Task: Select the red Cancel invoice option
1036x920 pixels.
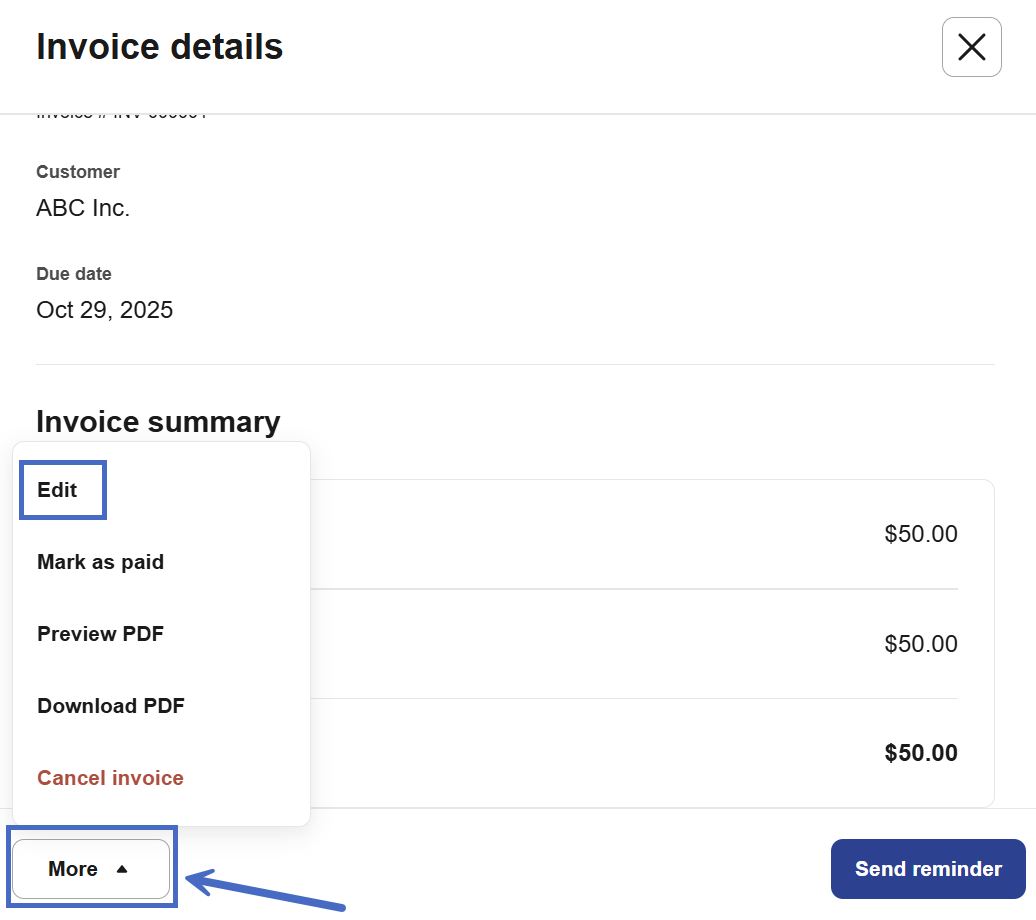Action: 110,778
